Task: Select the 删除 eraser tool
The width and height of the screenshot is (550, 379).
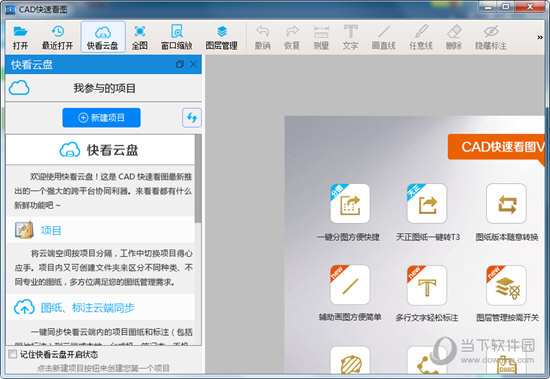Action: coord(454,37)
